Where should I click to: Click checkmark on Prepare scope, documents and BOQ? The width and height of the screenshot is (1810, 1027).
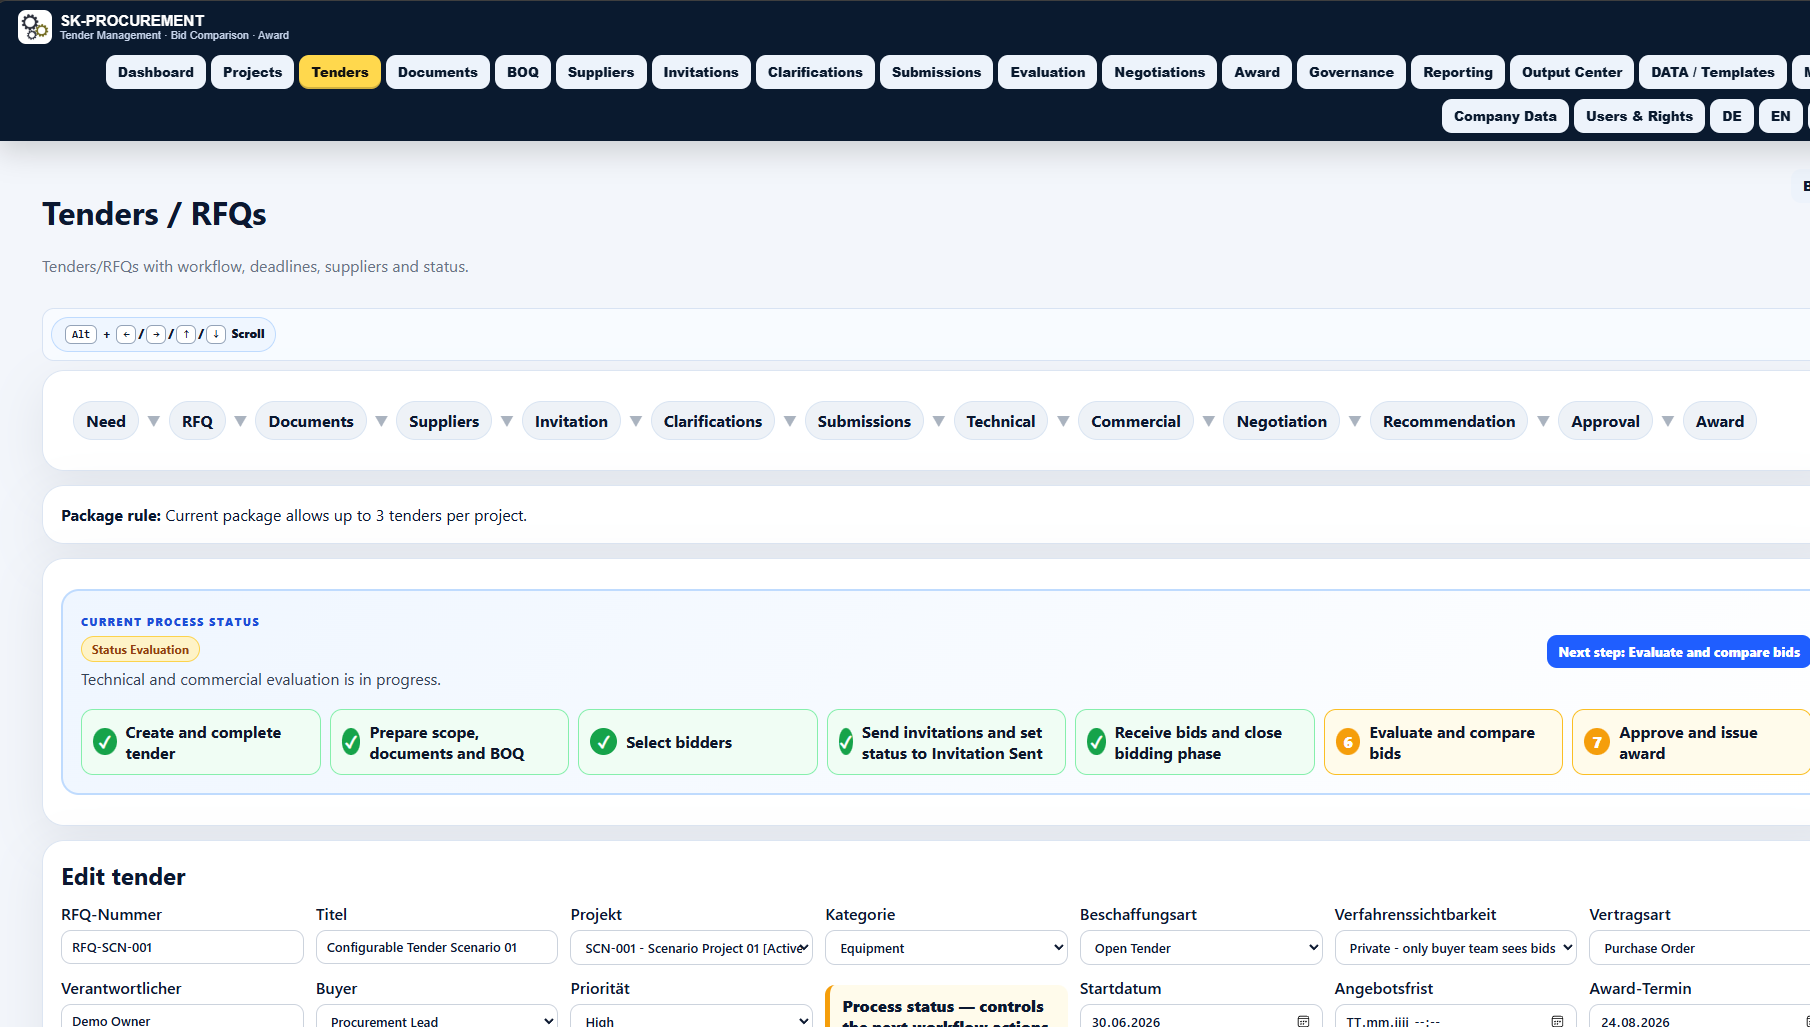point(351,742)
